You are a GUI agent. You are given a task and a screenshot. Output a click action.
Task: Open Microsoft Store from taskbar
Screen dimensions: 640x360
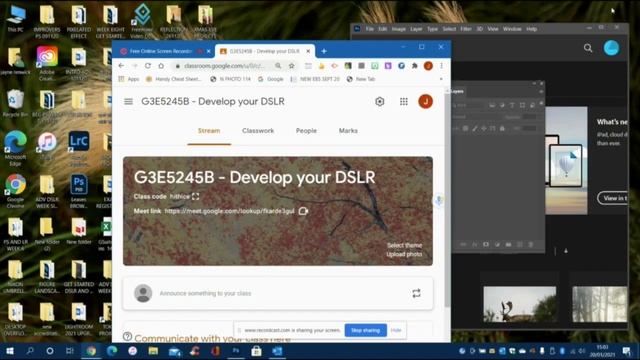click(256, 351)
